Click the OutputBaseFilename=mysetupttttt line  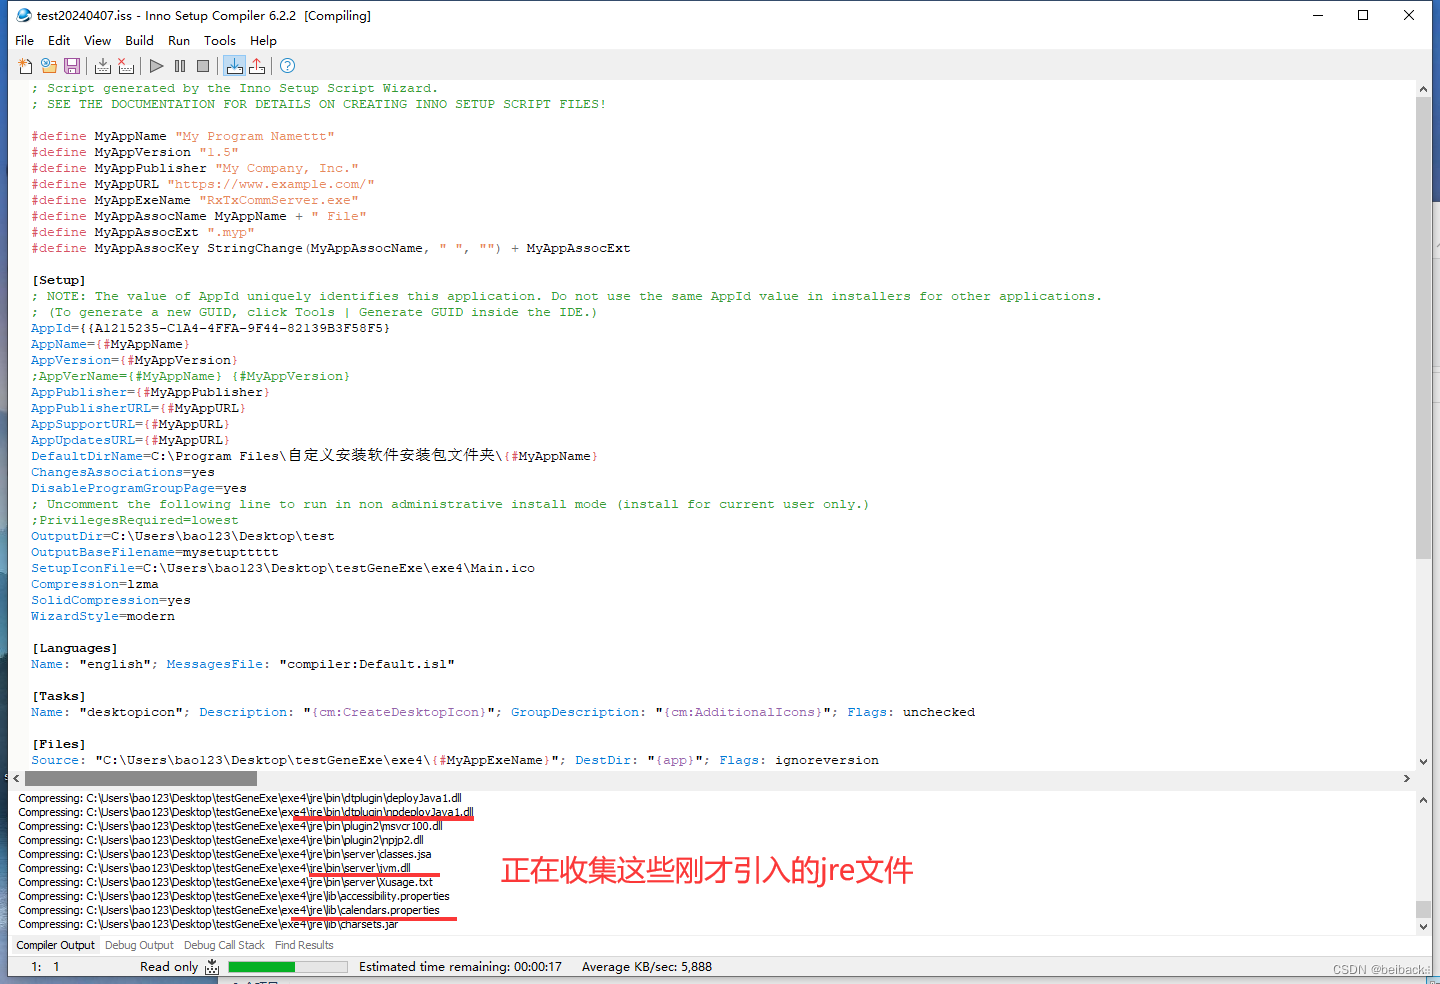(155, 552)
